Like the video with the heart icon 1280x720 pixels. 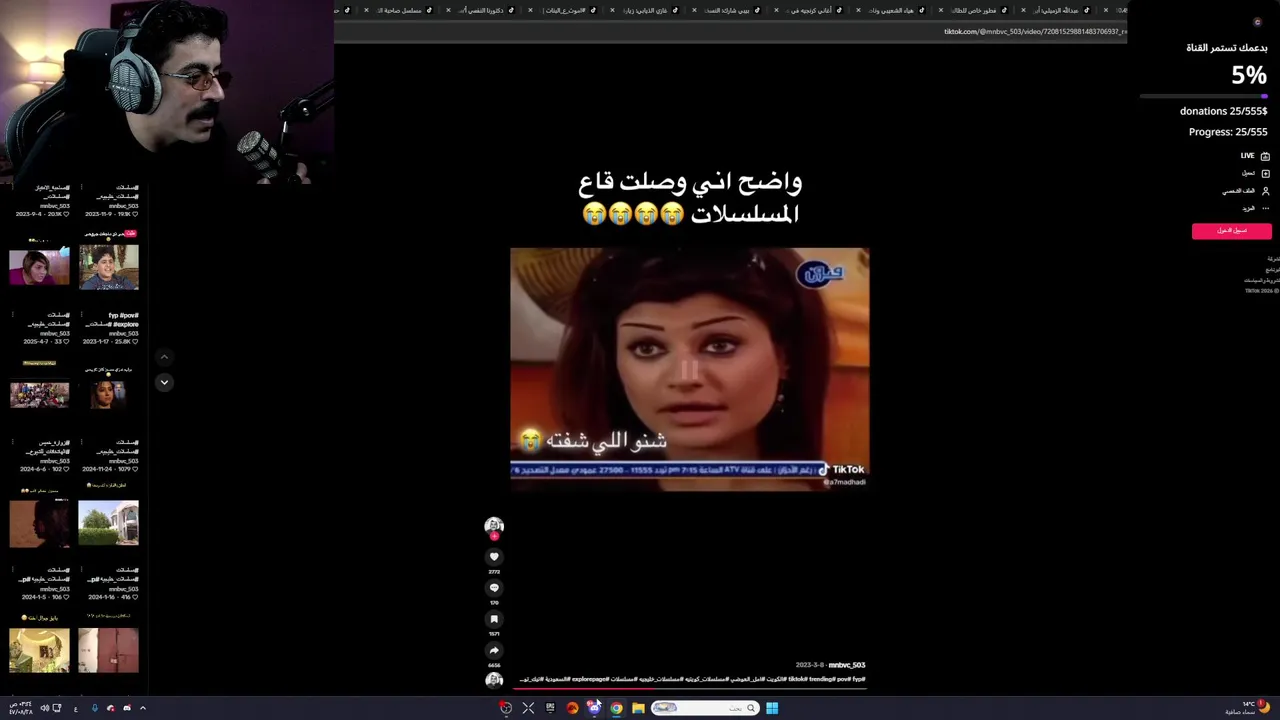point(494,557)
